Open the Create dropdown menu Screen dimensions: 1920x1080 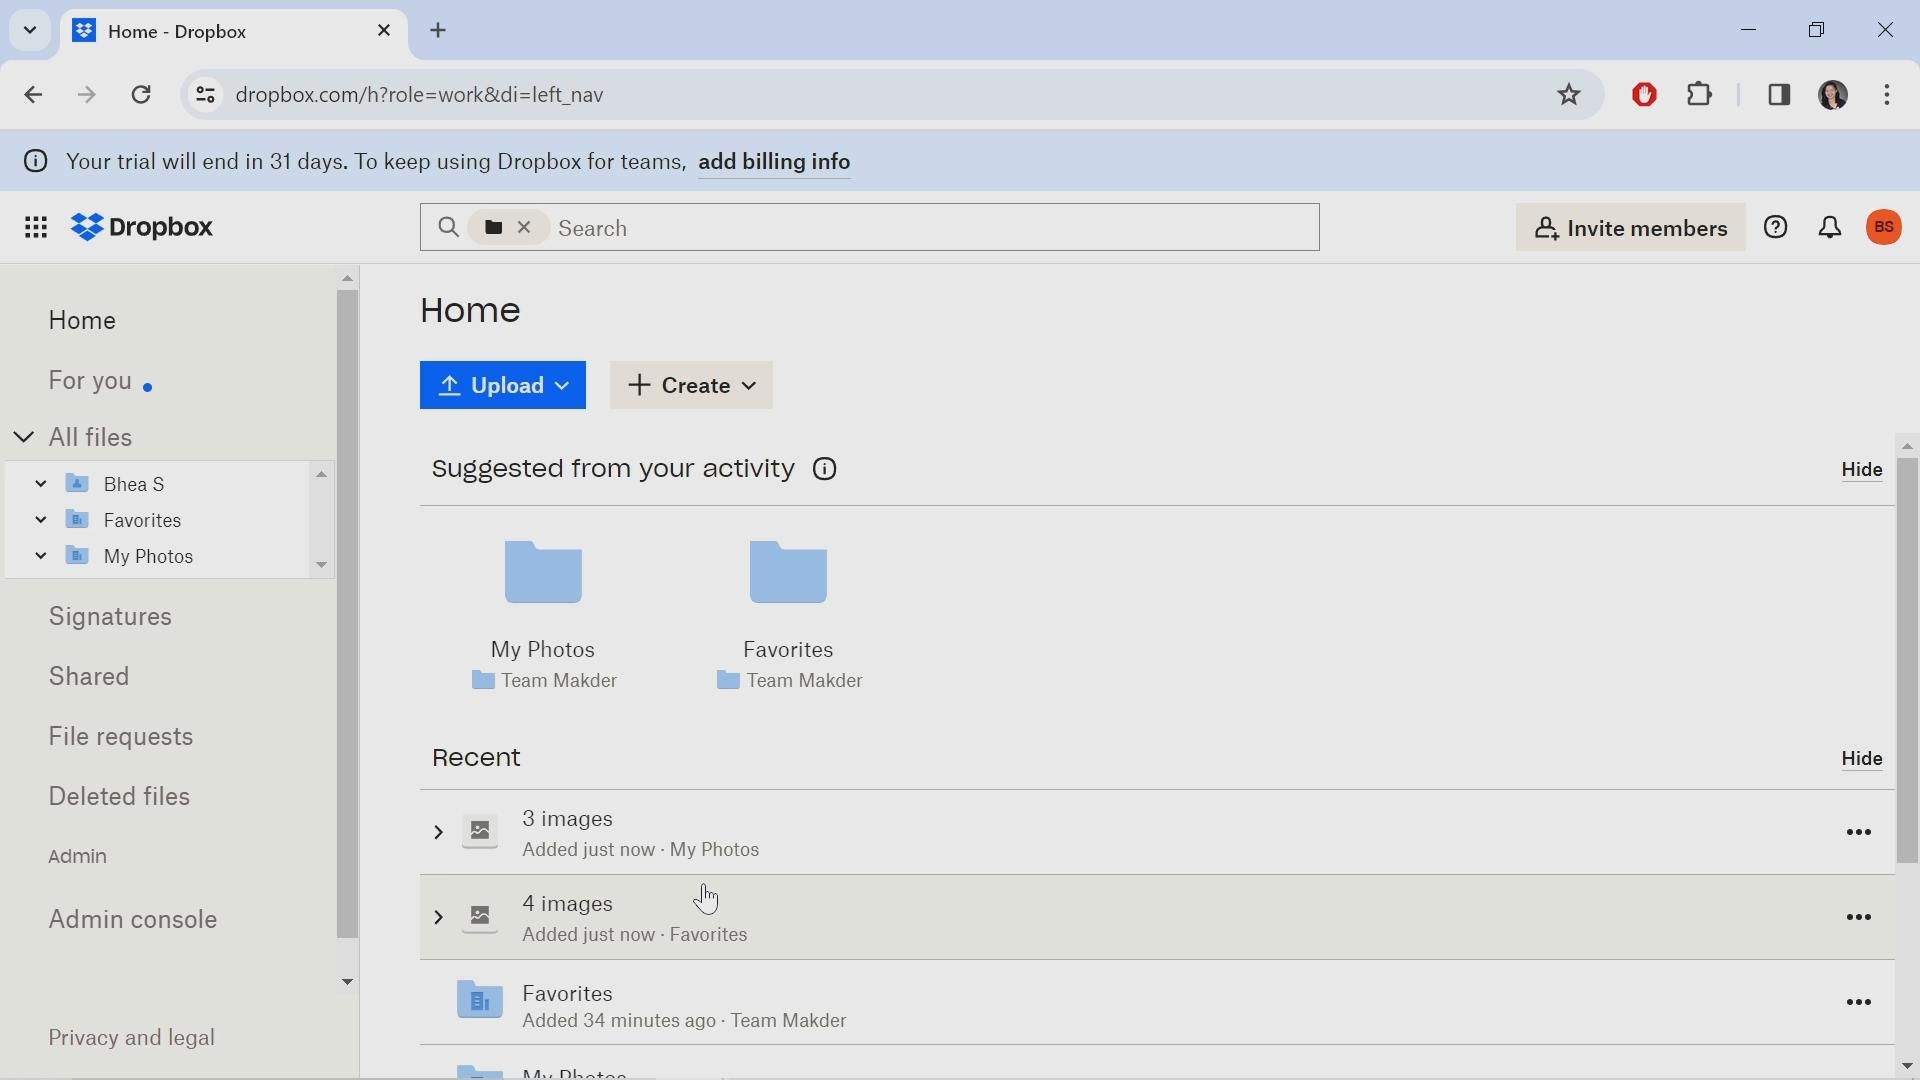[692, 386]
